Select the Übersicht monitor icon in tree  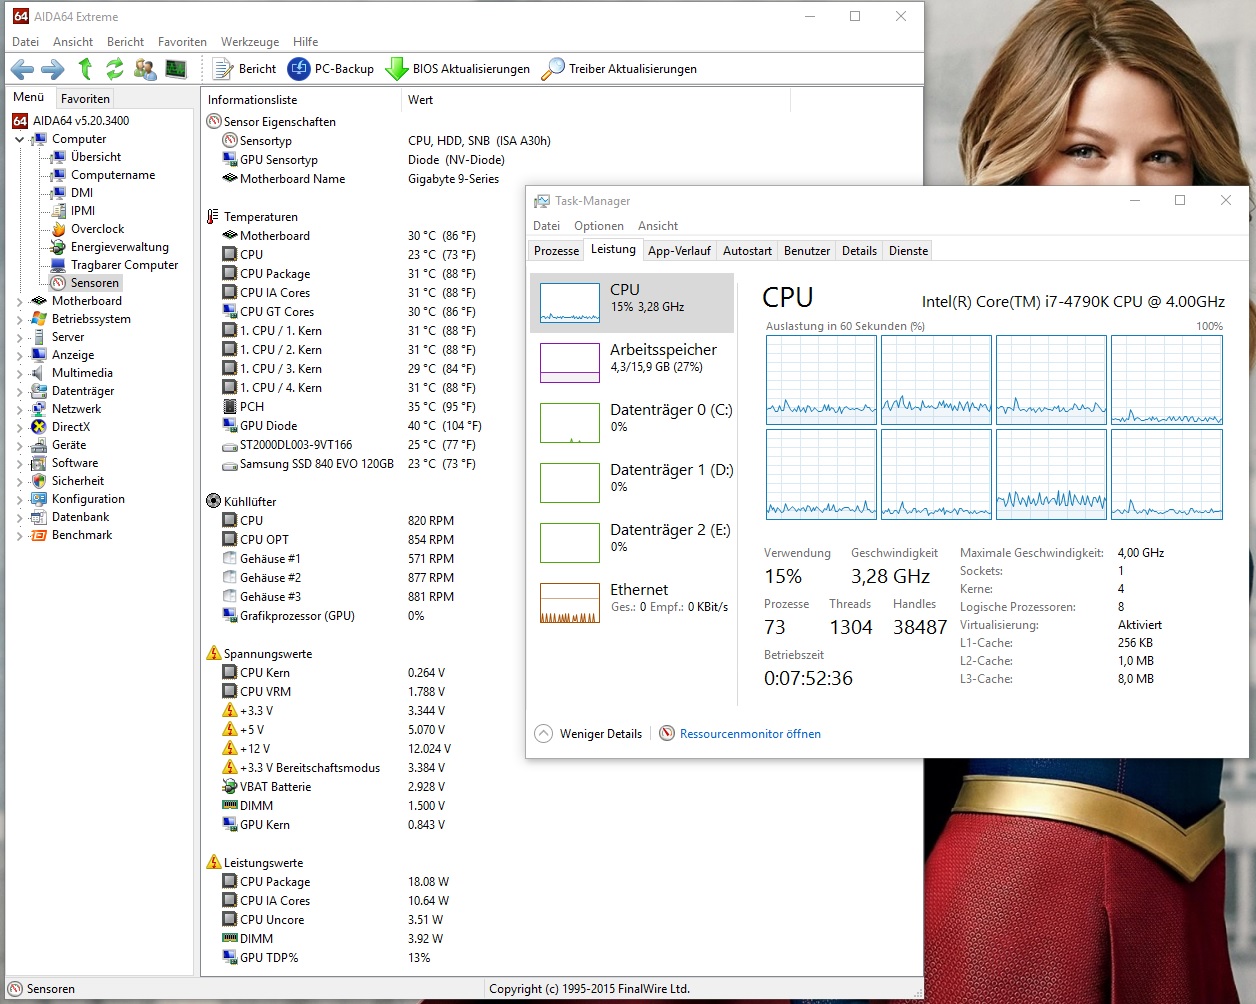[58, 157]
